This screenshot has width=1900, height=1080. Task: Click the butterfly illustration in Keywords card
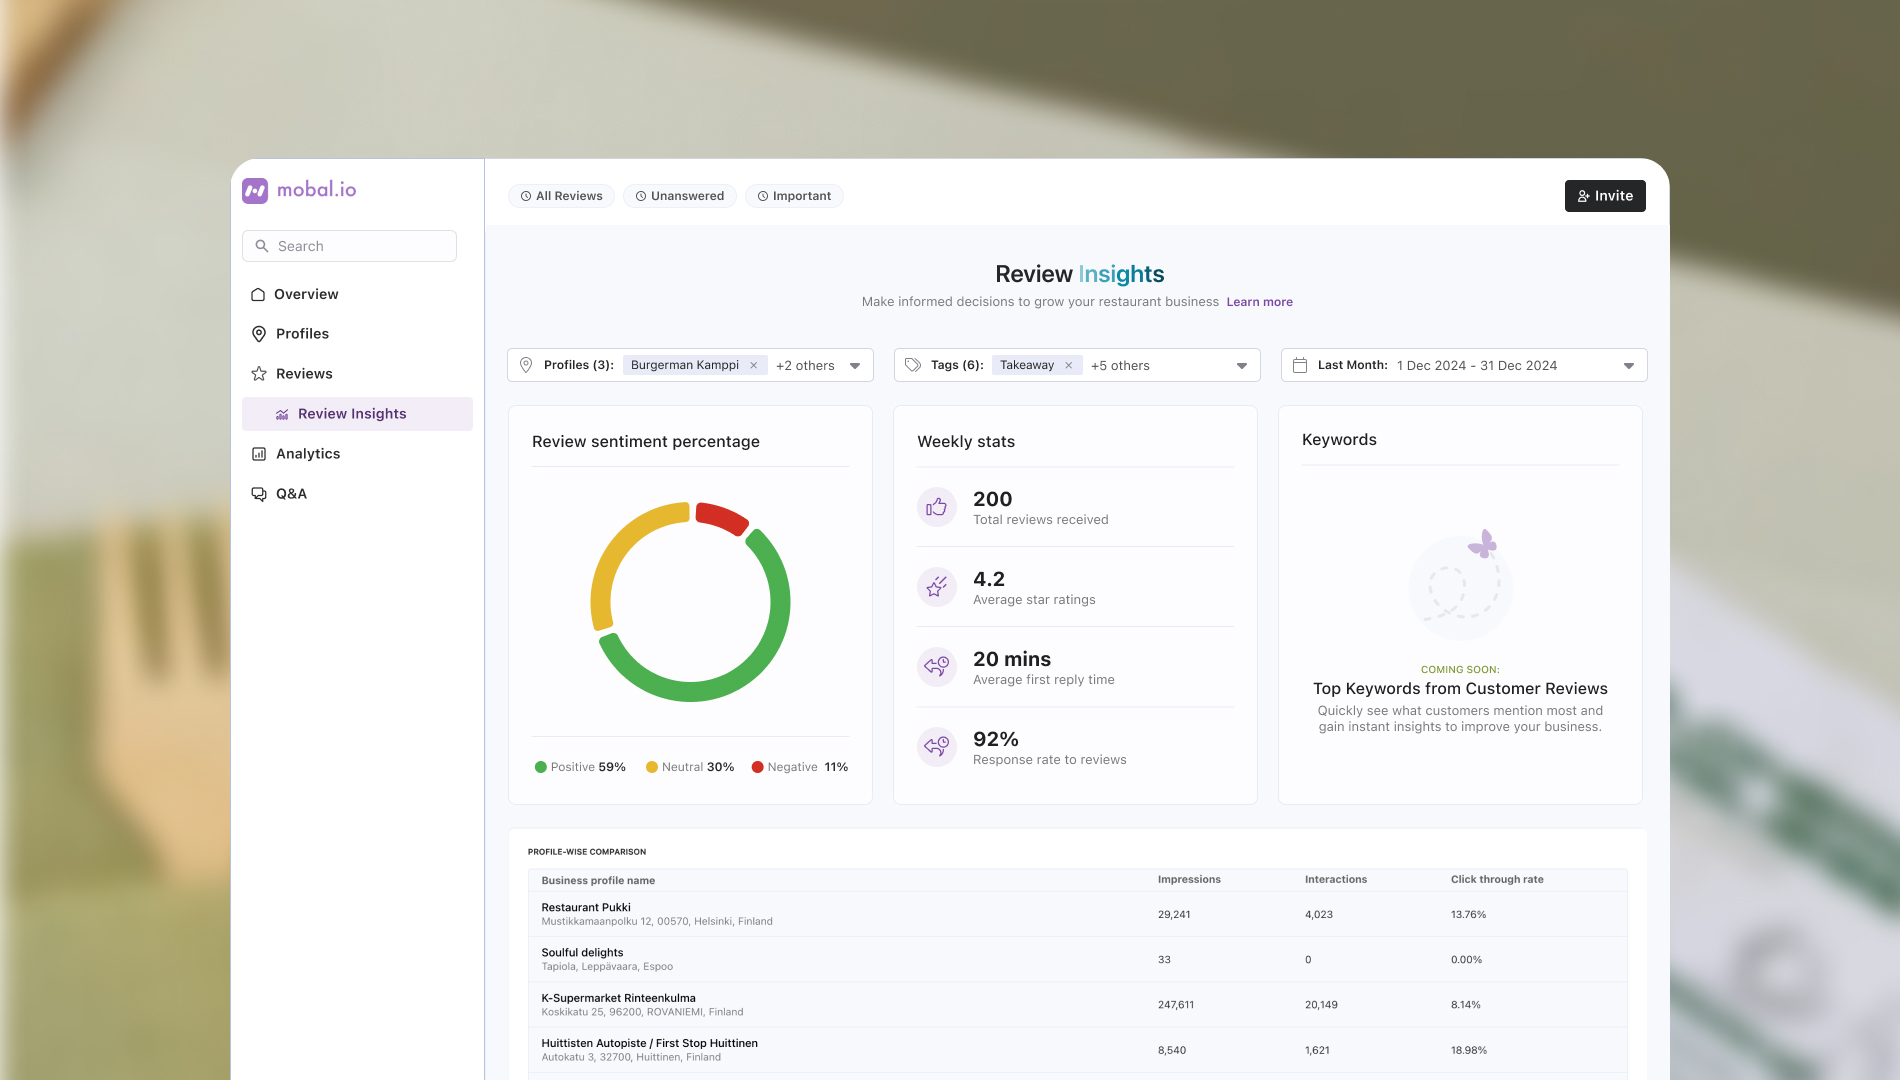(x=1482, y=544)
